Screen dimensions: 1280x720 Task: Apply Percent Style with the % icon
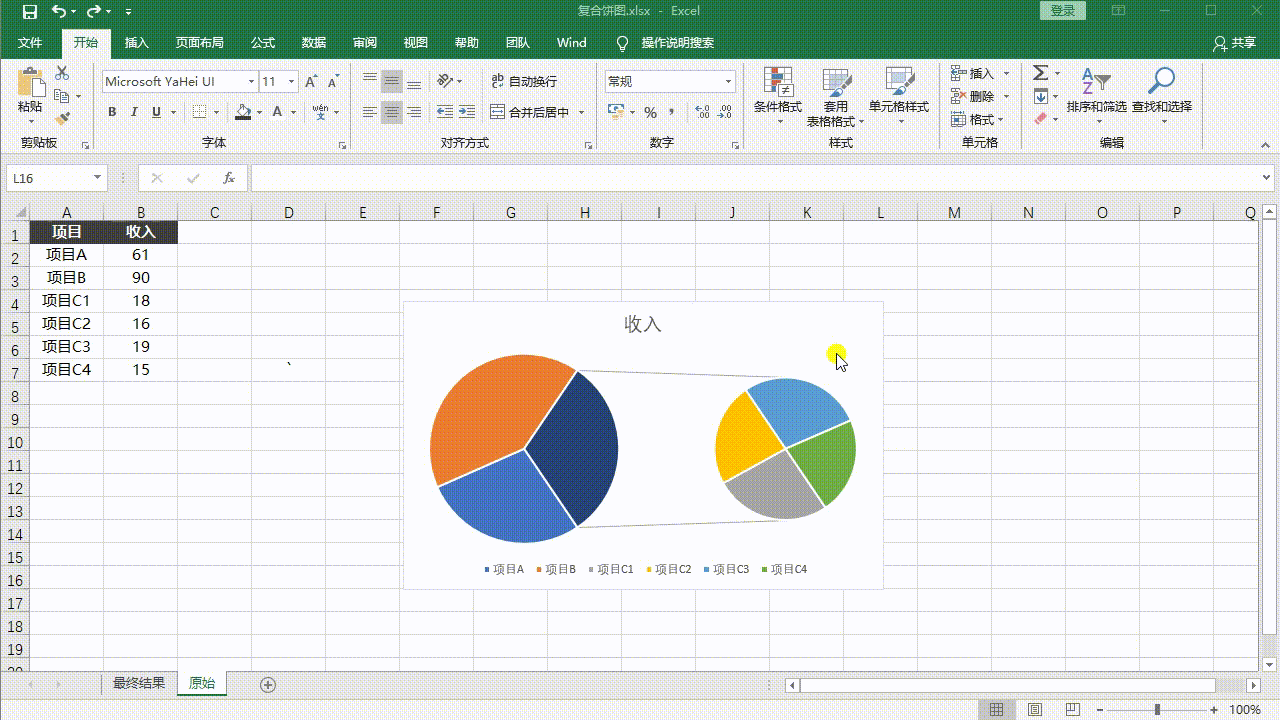(650, 112)
